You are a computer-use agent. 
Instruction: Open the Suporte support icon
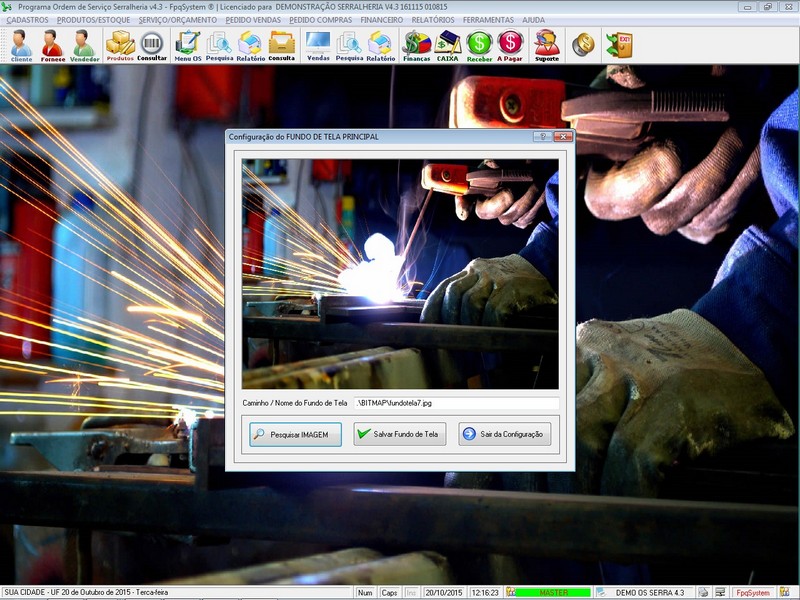pos(547,45)
